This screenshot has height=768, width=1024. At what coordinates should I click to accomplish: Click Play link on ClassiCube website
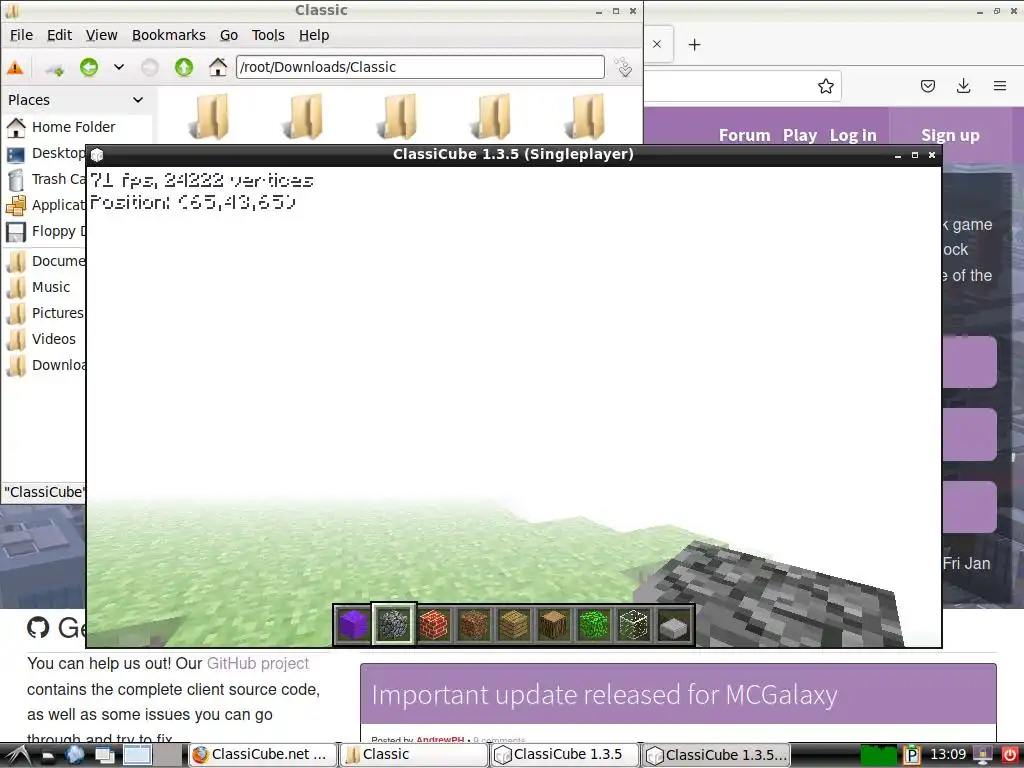(x=800, y=135)
